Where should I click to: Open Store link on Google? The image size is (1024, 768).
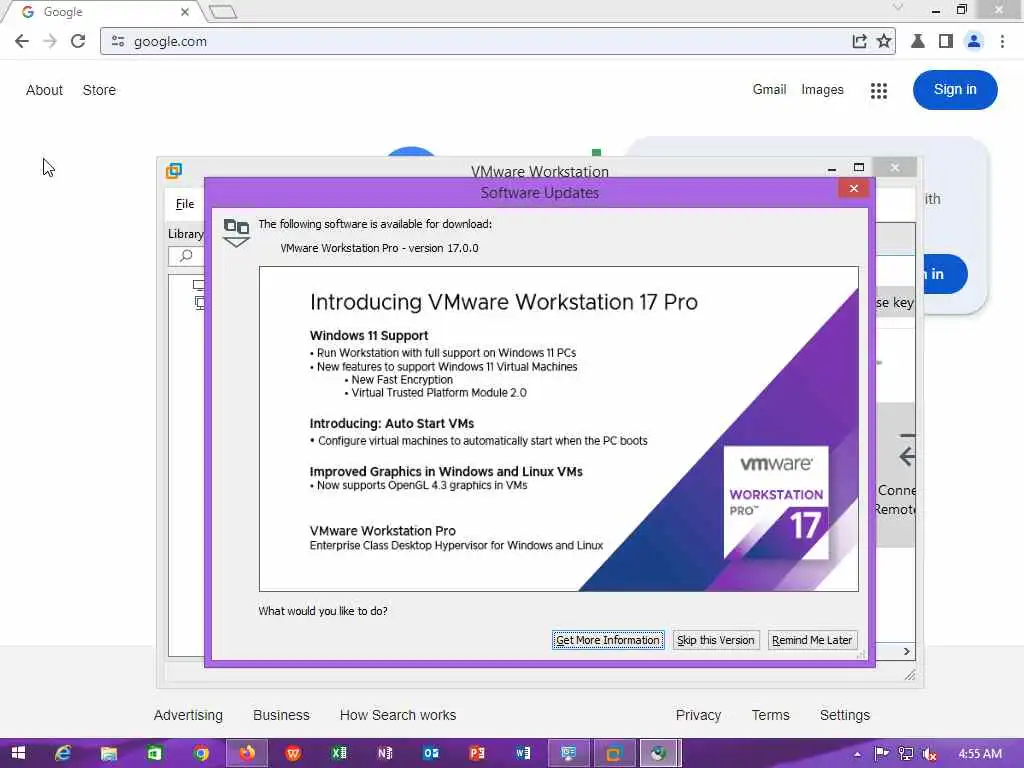tap(99, 90)
